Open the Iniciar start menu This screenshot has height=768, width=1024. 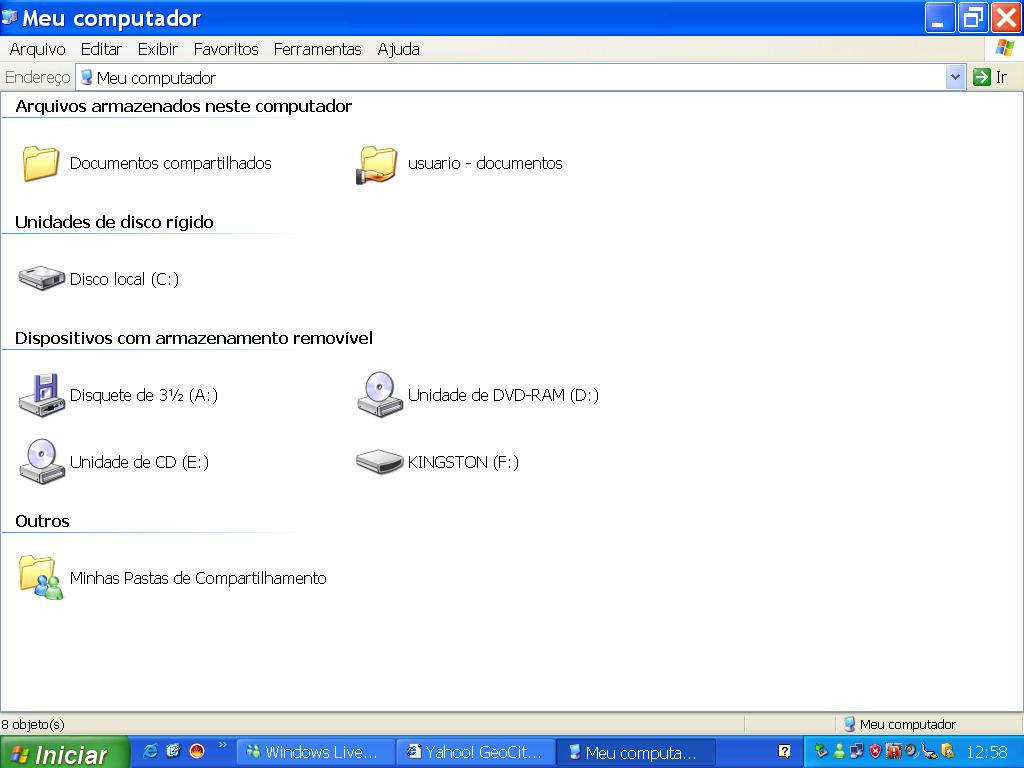64,752
